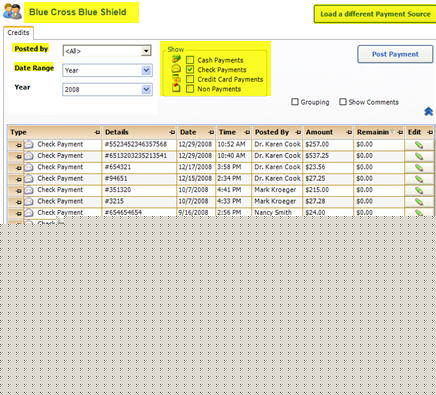Pin the Posted By column header
436x395 pixels.
point(298,132)
